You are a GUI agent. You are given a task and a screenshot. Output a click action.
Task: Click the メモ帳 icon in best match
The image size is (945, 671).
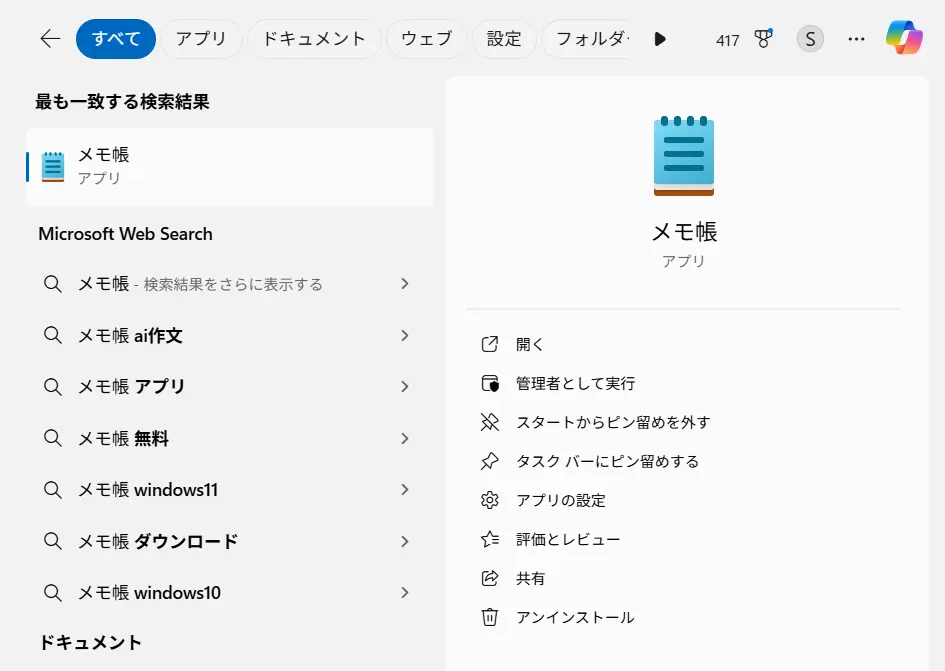point(53,166)
